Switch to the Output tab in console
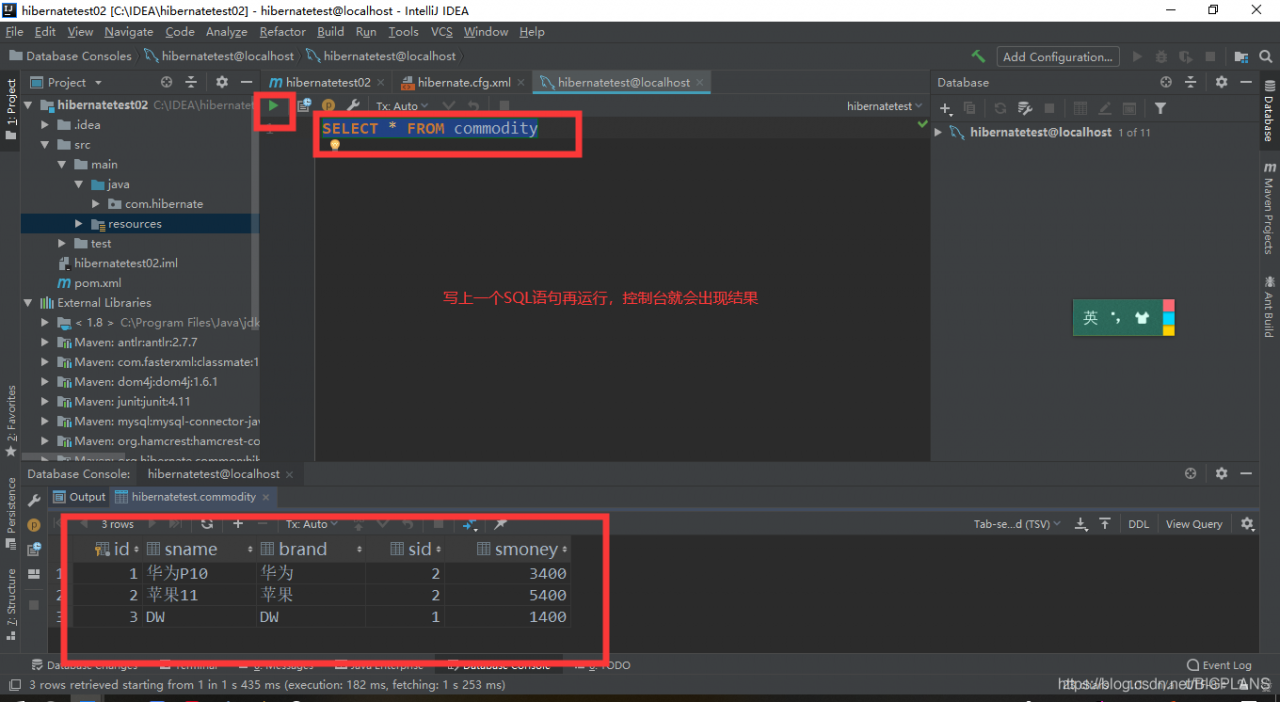 (79, 497)
